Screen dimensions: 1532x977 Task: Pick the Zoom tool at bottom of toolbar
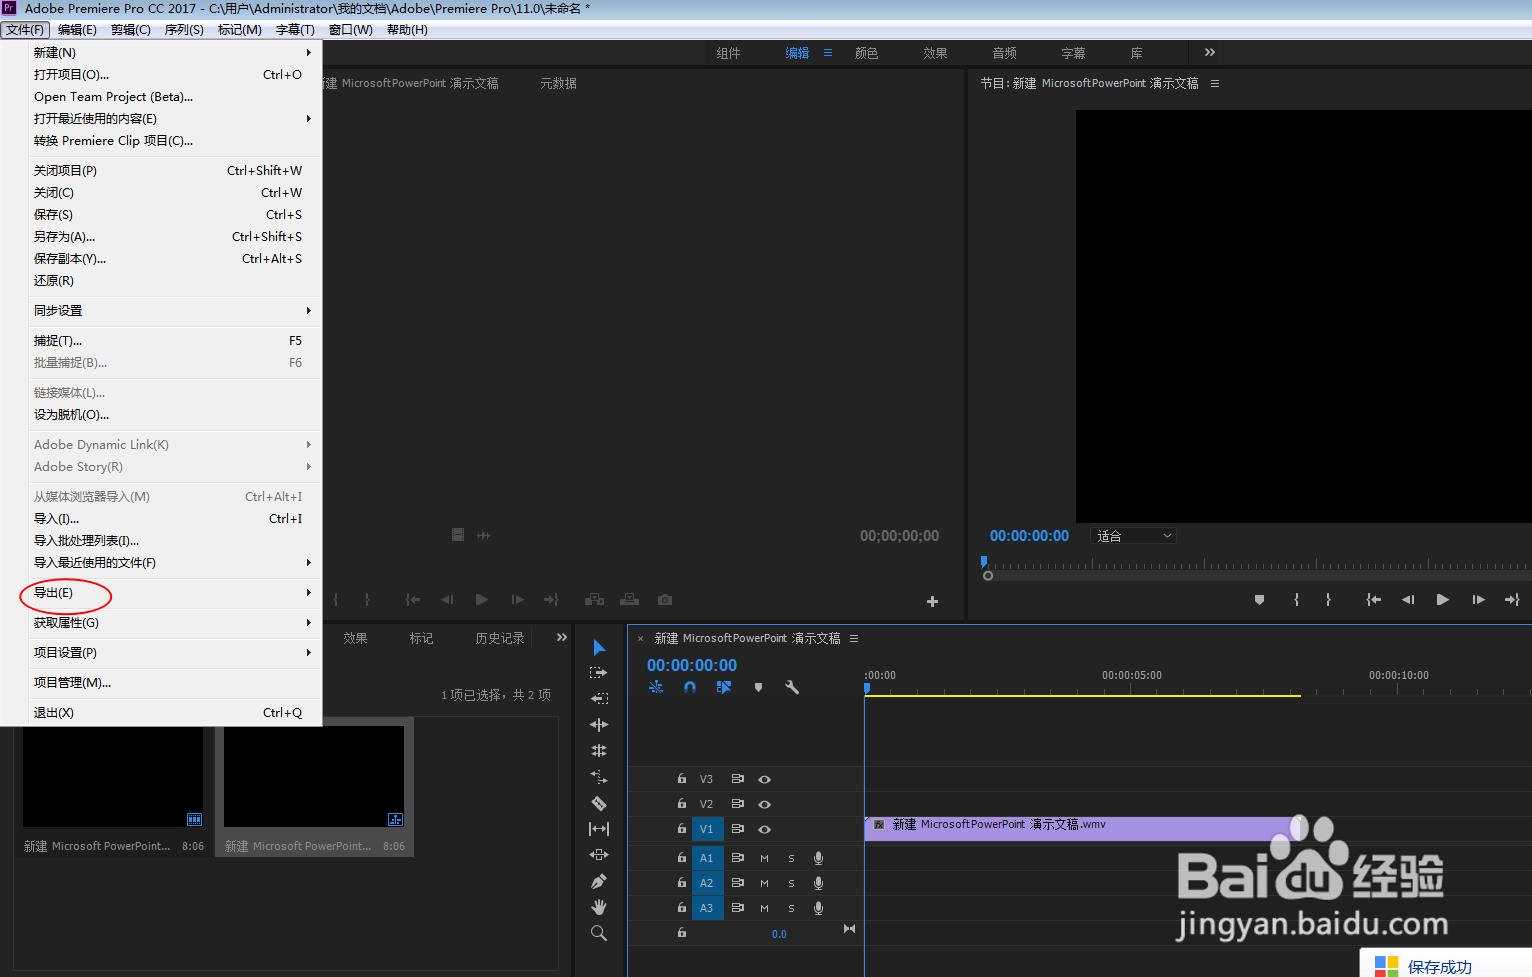598,932
